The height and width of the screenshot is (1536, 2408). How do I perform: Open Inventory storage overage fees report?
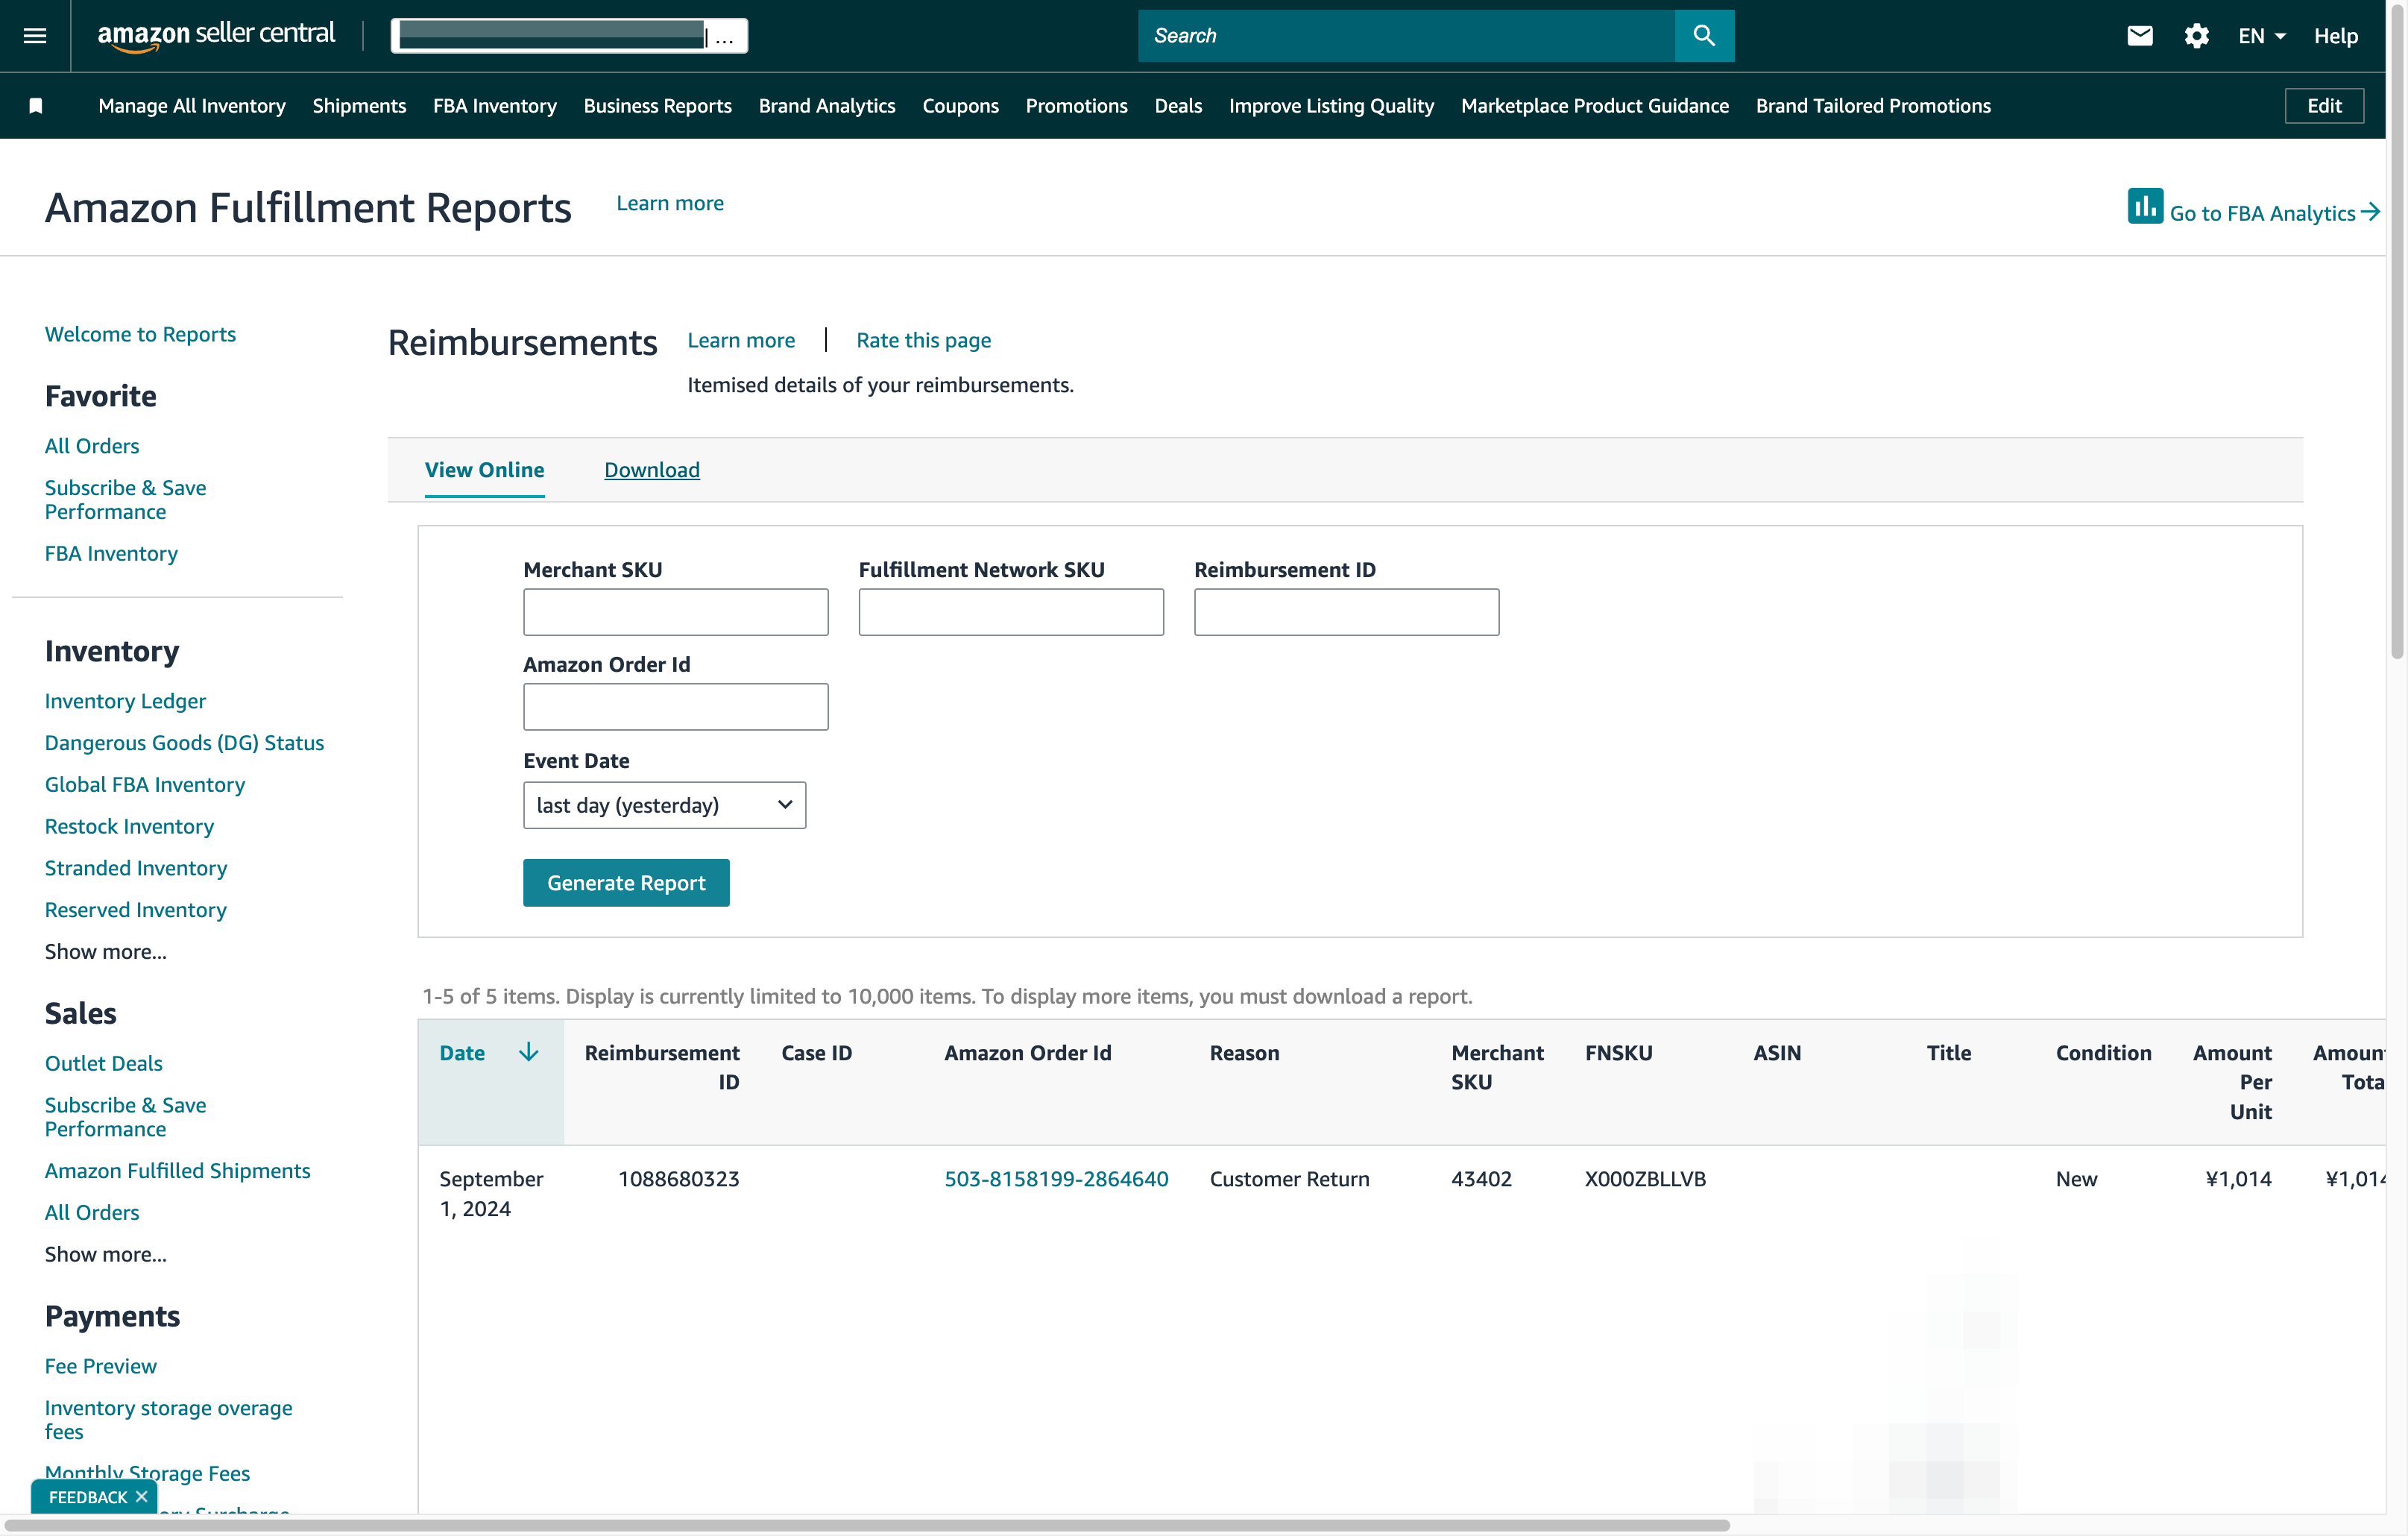[x=169, y=1420]
